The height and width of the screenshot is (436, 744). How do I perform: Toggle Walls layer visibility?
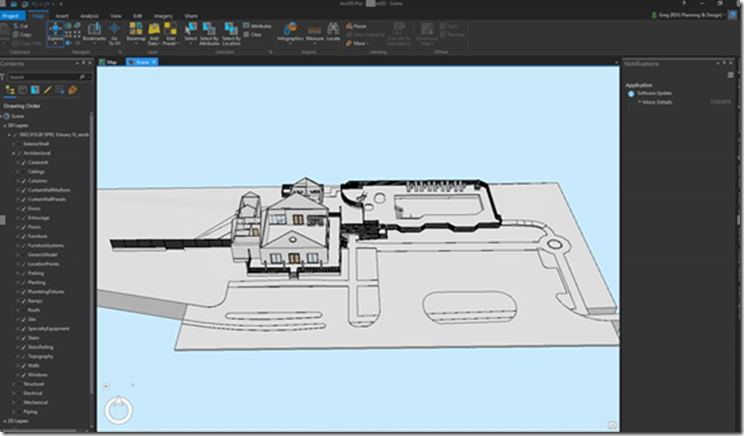point(23,366)
